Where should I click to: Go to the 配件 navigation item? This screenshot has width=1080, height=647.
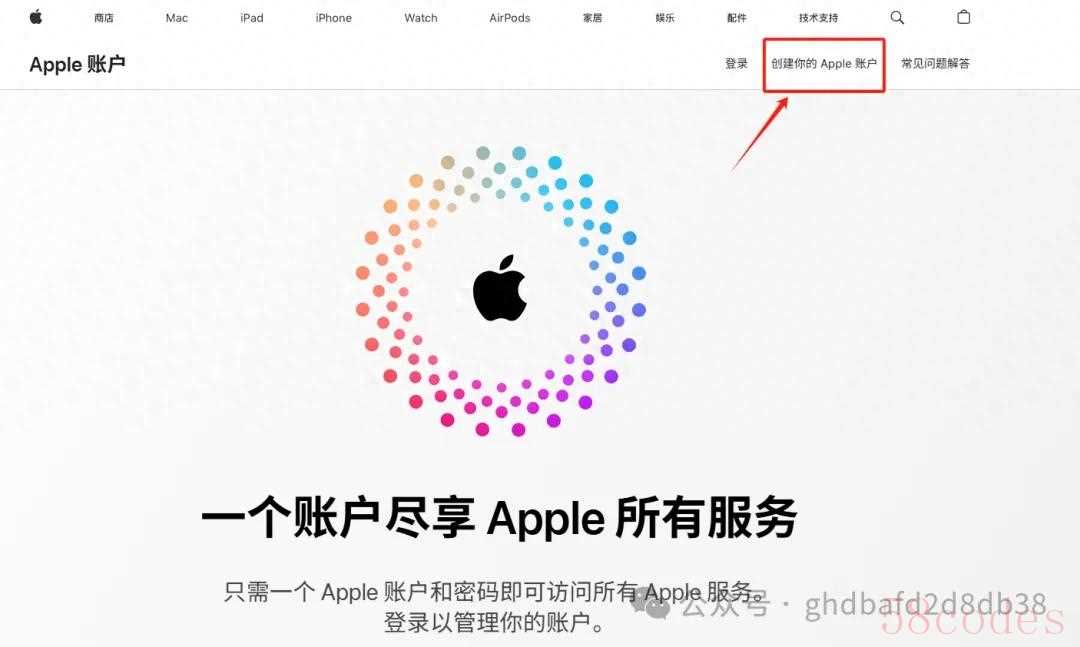736,18
